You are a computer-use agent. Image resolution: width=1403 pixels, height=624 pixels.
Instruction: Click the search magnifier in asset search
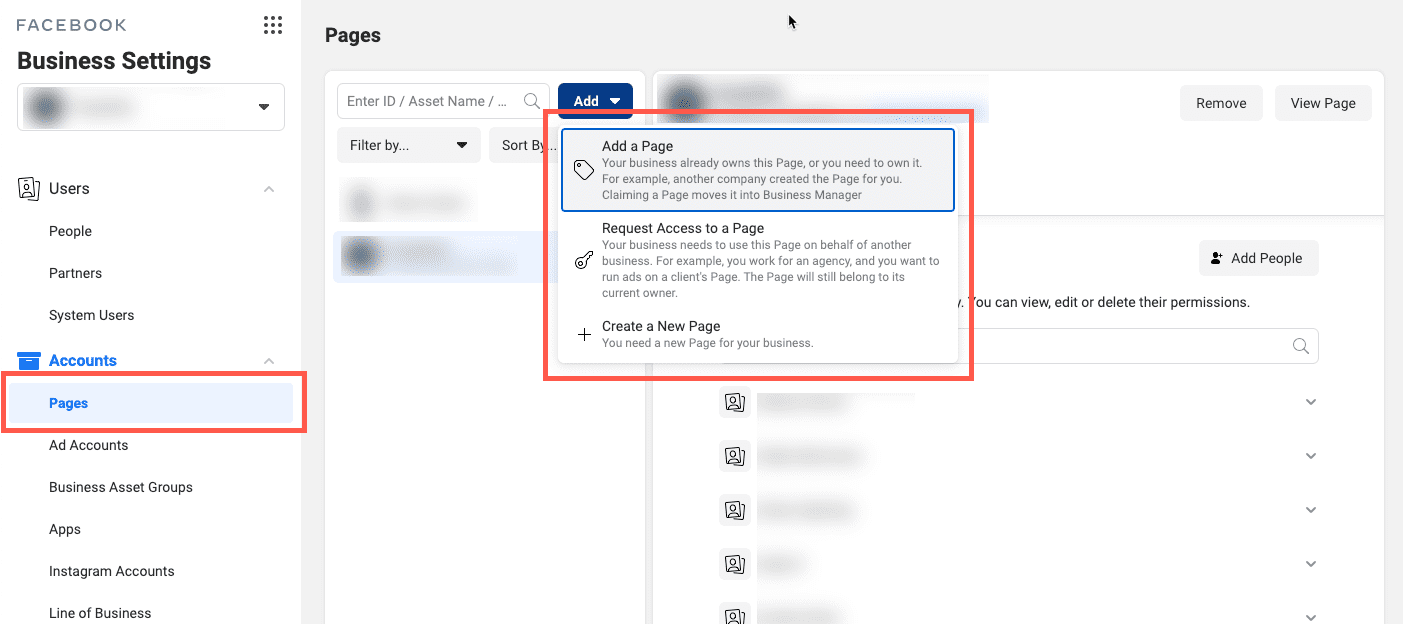pos(532,101)
